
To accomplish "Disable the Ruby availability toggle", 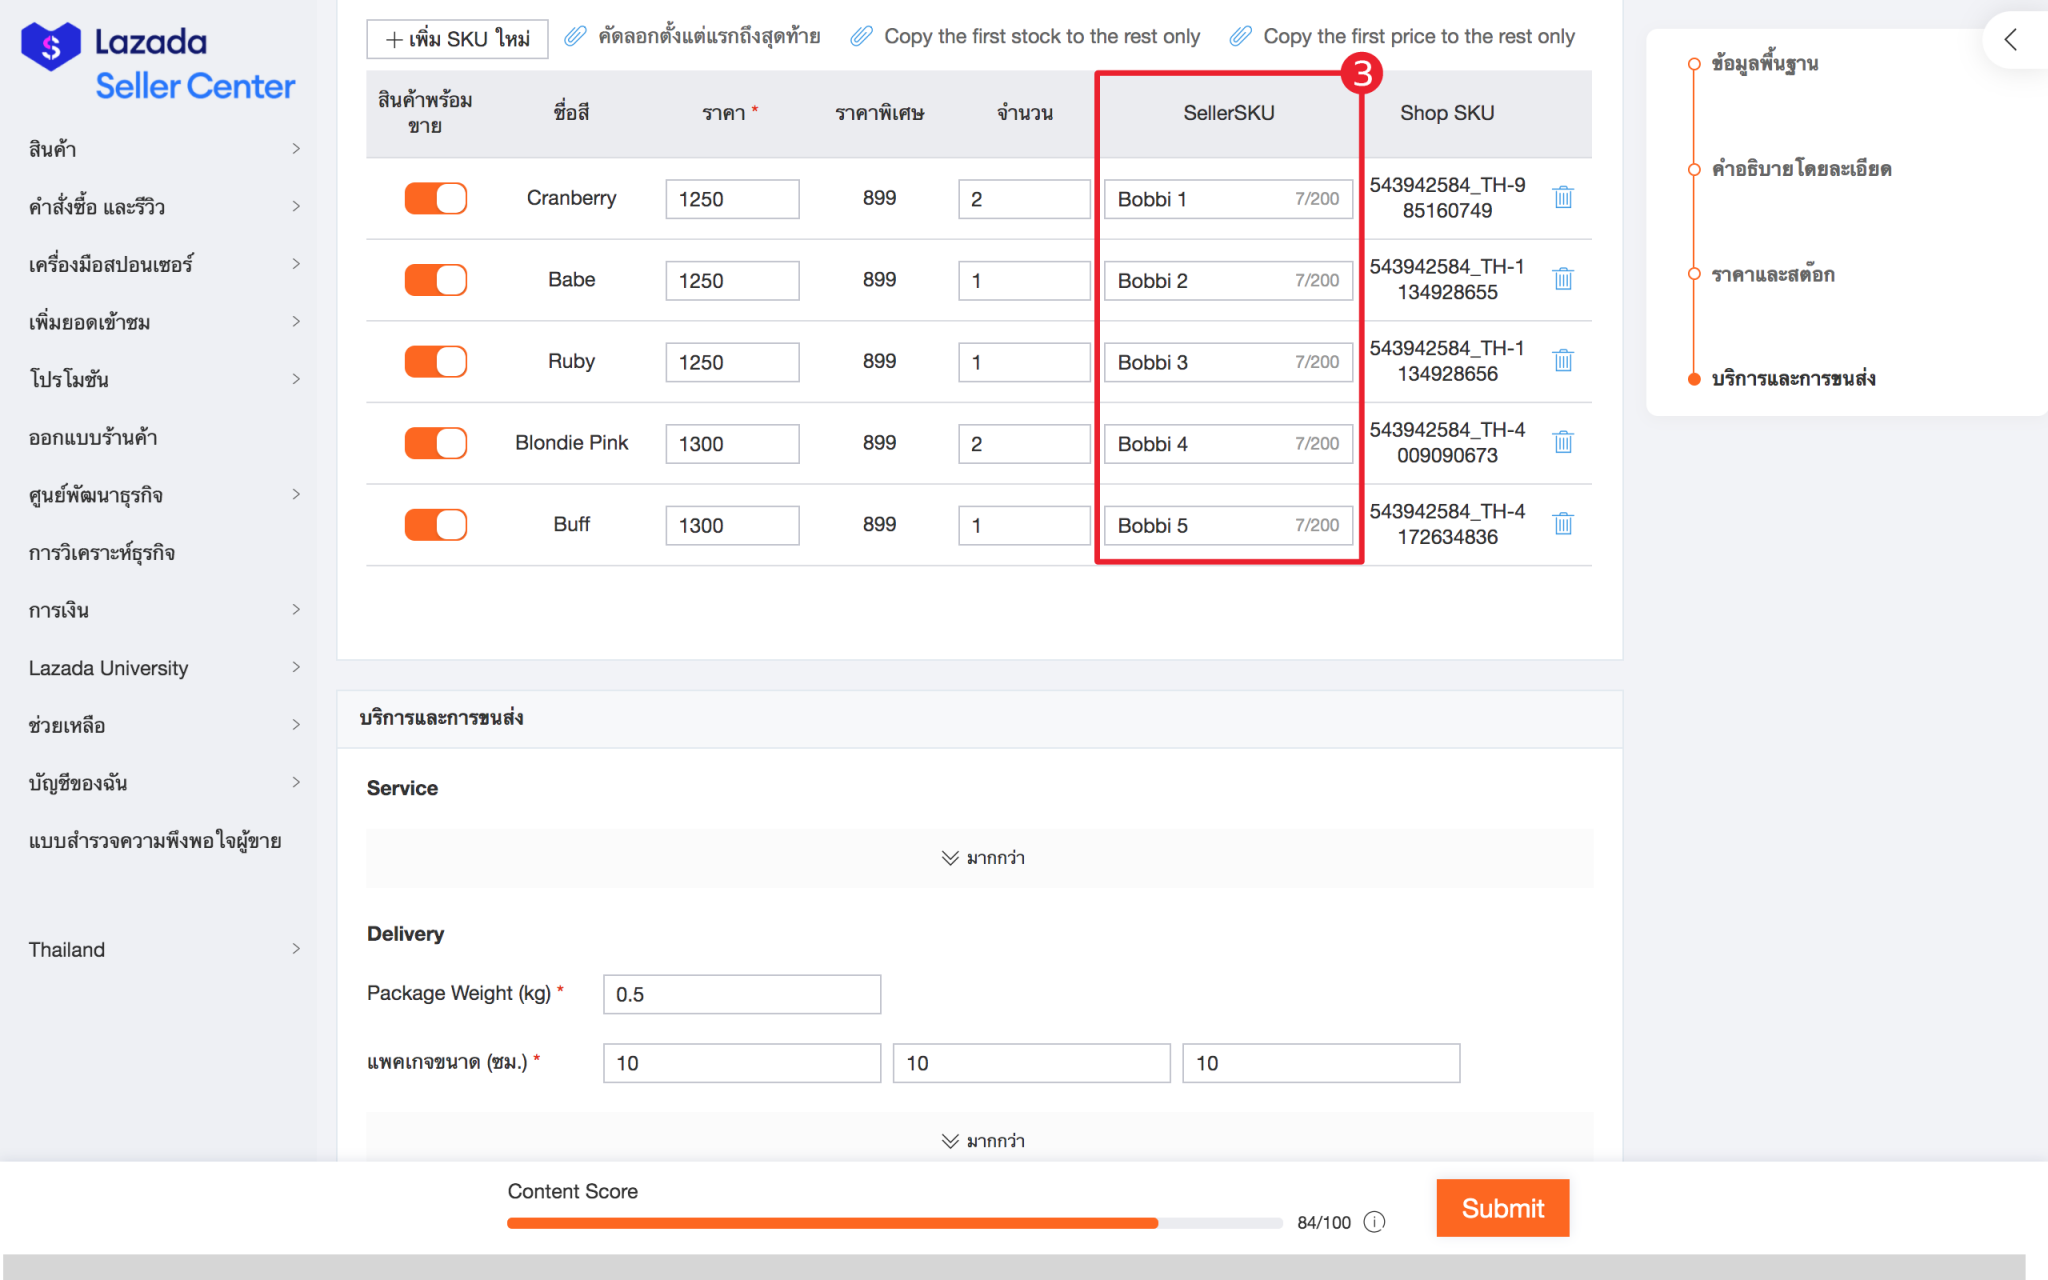I will [x=436, y=361].
